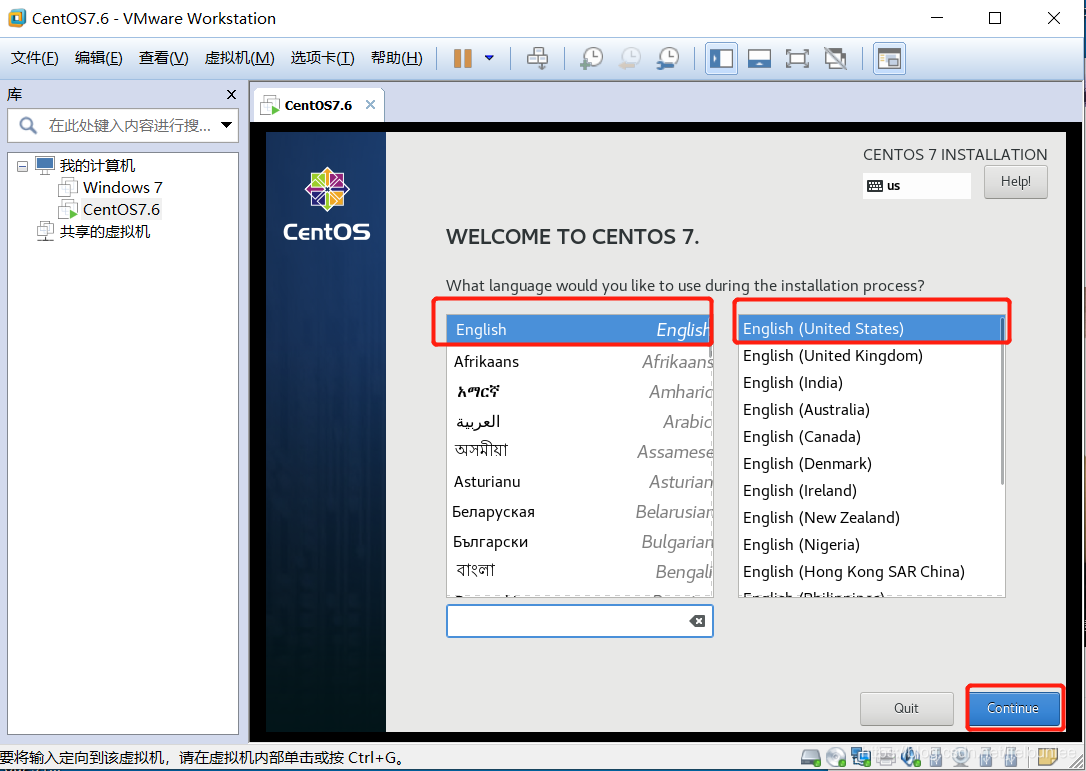Screen dimensions: 1086x771
Task: Click the network adapter status icon
Action: (x=861, y=757)
